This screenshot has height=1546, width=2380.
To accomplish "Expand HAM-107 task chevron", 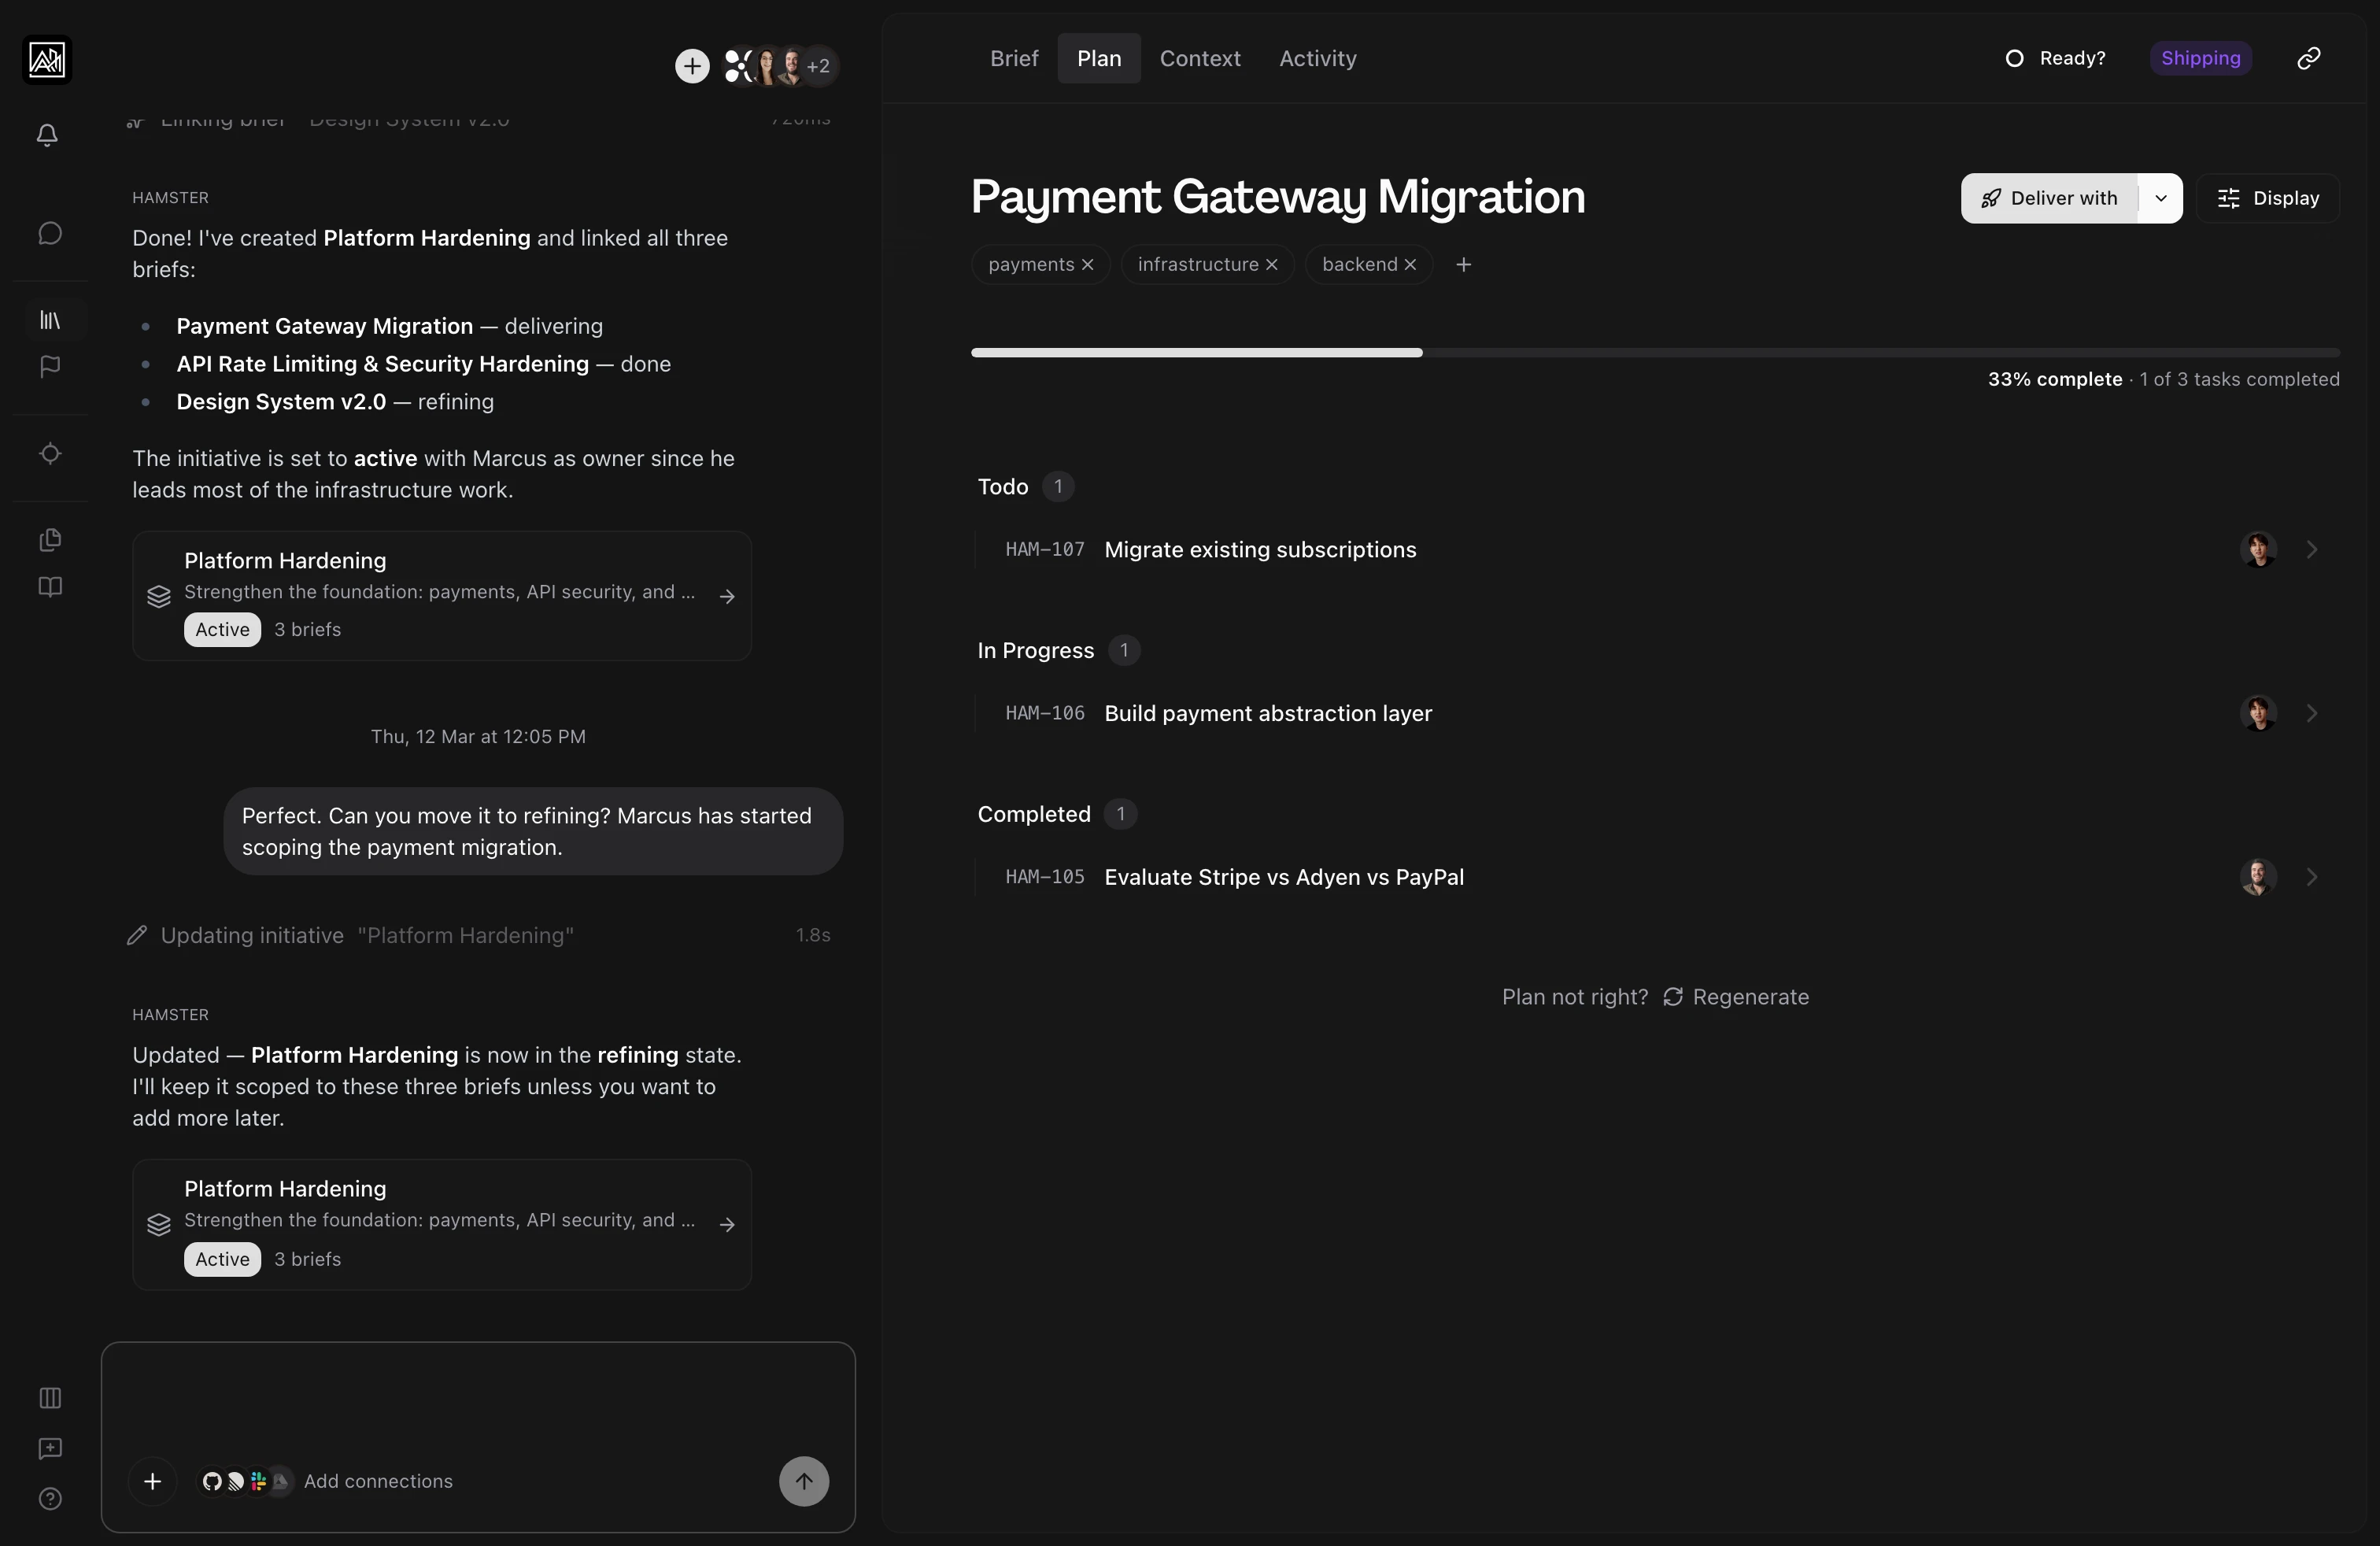I will point(2312,550).
